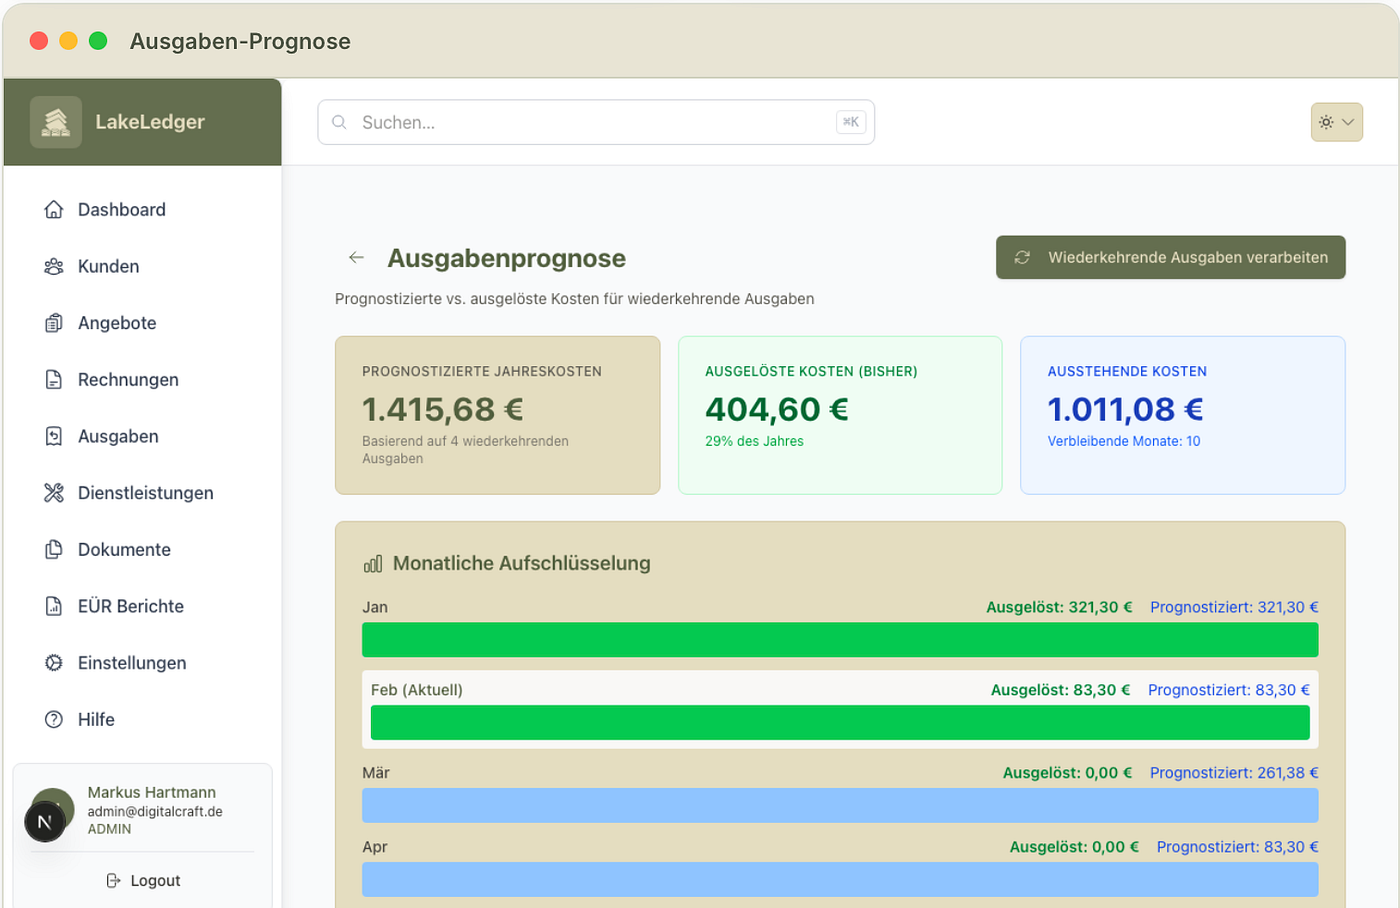
Task: Open Dokumente in the sidebar
Action: click(x=143, y=549)
